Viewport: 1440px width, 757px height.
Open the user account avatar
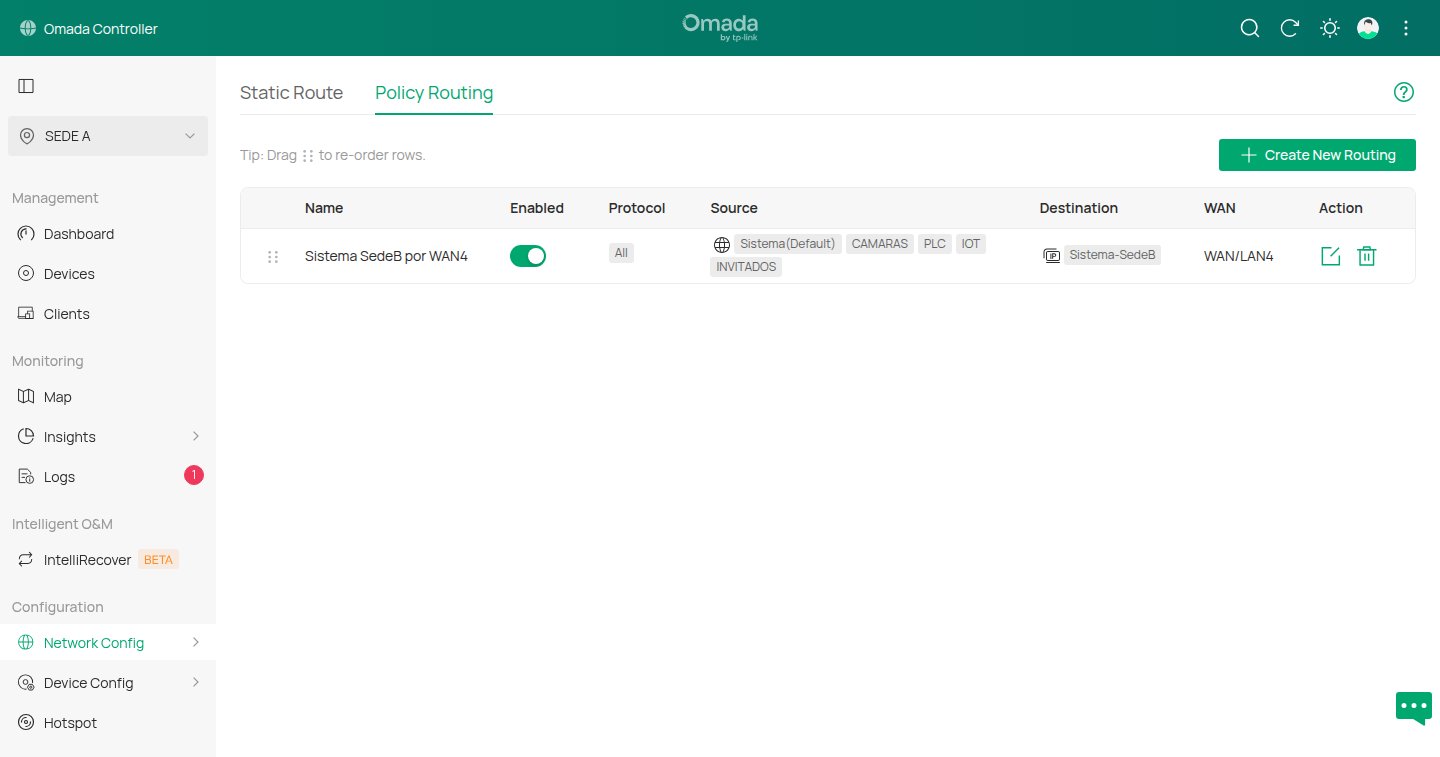(1368, 28)
